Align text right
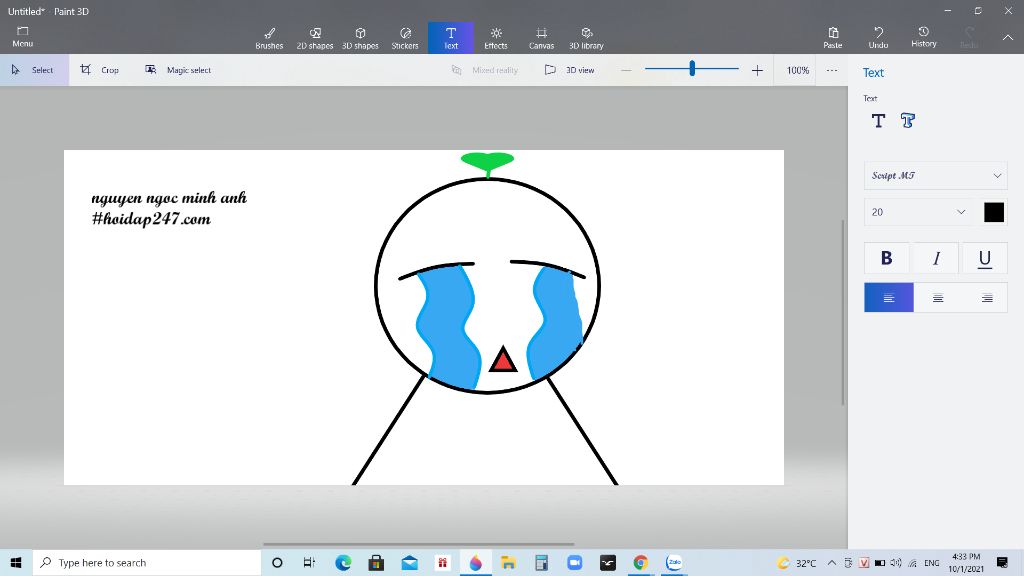1024x576 pixels. (x=986, y=298)
